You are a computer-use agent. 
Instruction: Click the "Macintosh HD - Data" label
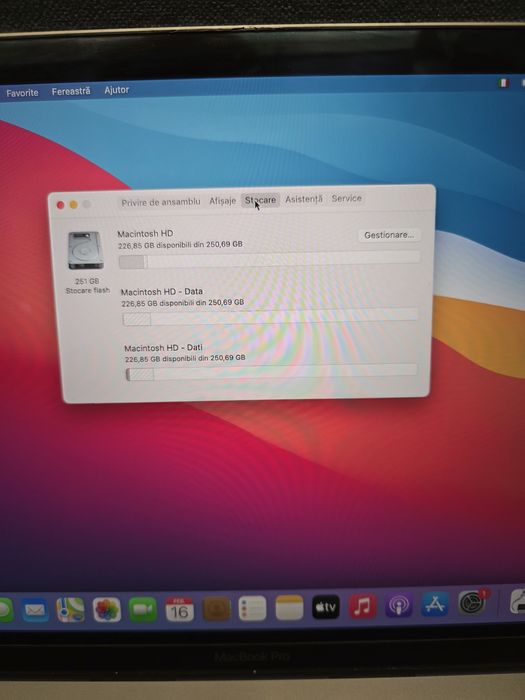click(x=162, y=292)
